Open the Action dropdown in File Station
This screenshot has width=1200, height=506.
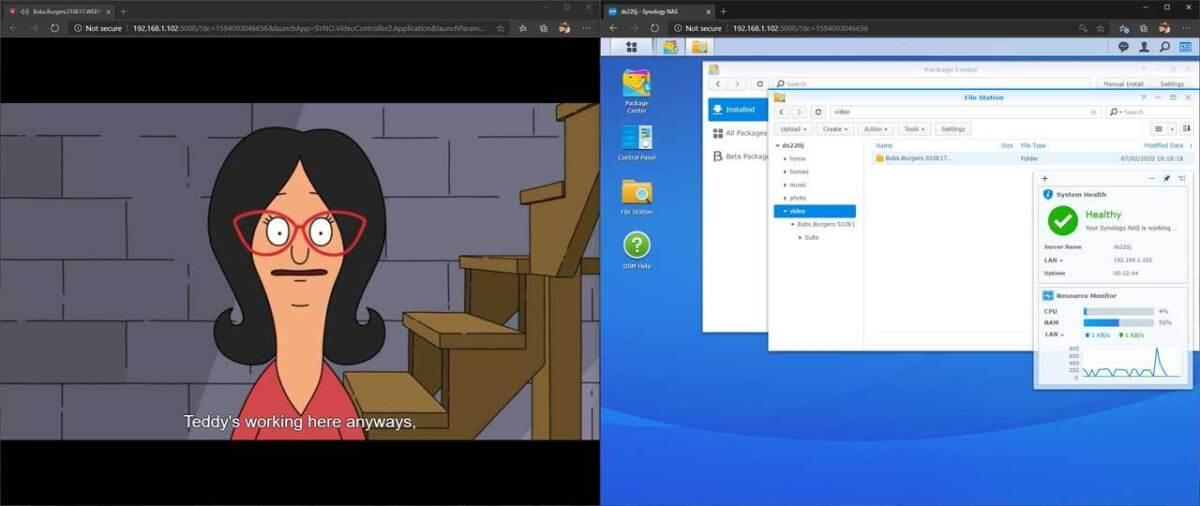pos(875,129)
